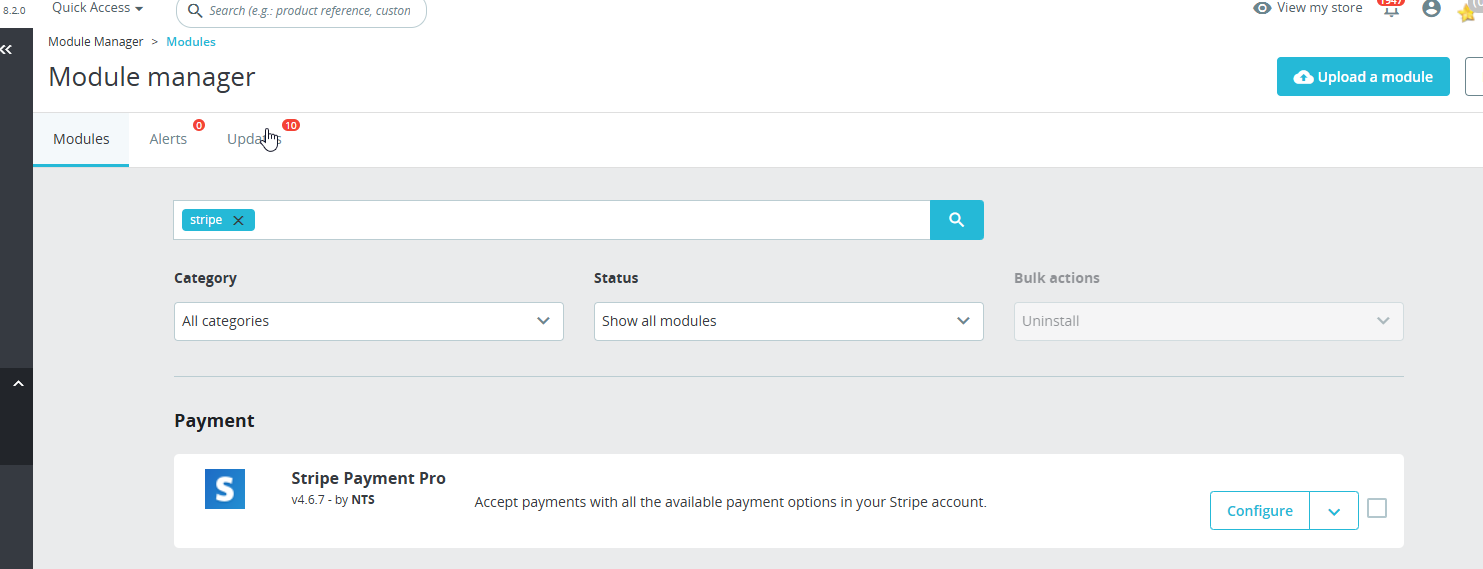Open the Uninstall bulk actions dropdown

1209,321
